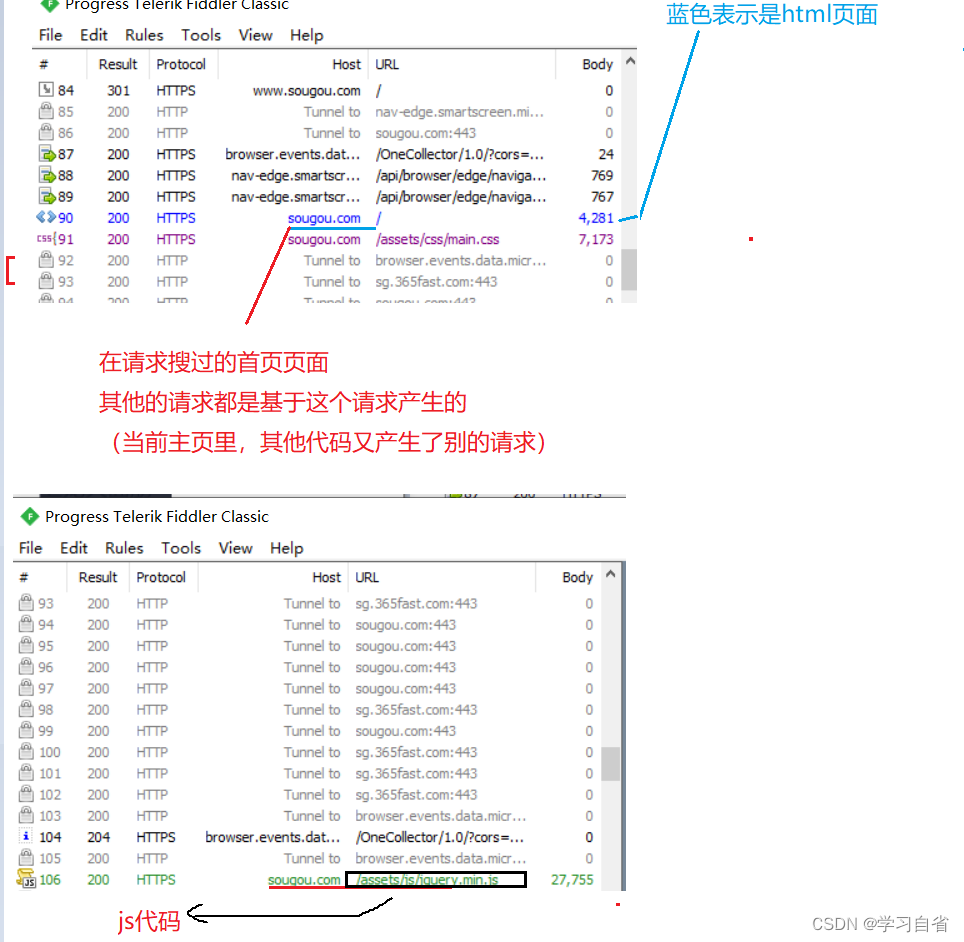Click CSS icon of session 91
This screenshot has width=964, height=942.
(46, 239)
